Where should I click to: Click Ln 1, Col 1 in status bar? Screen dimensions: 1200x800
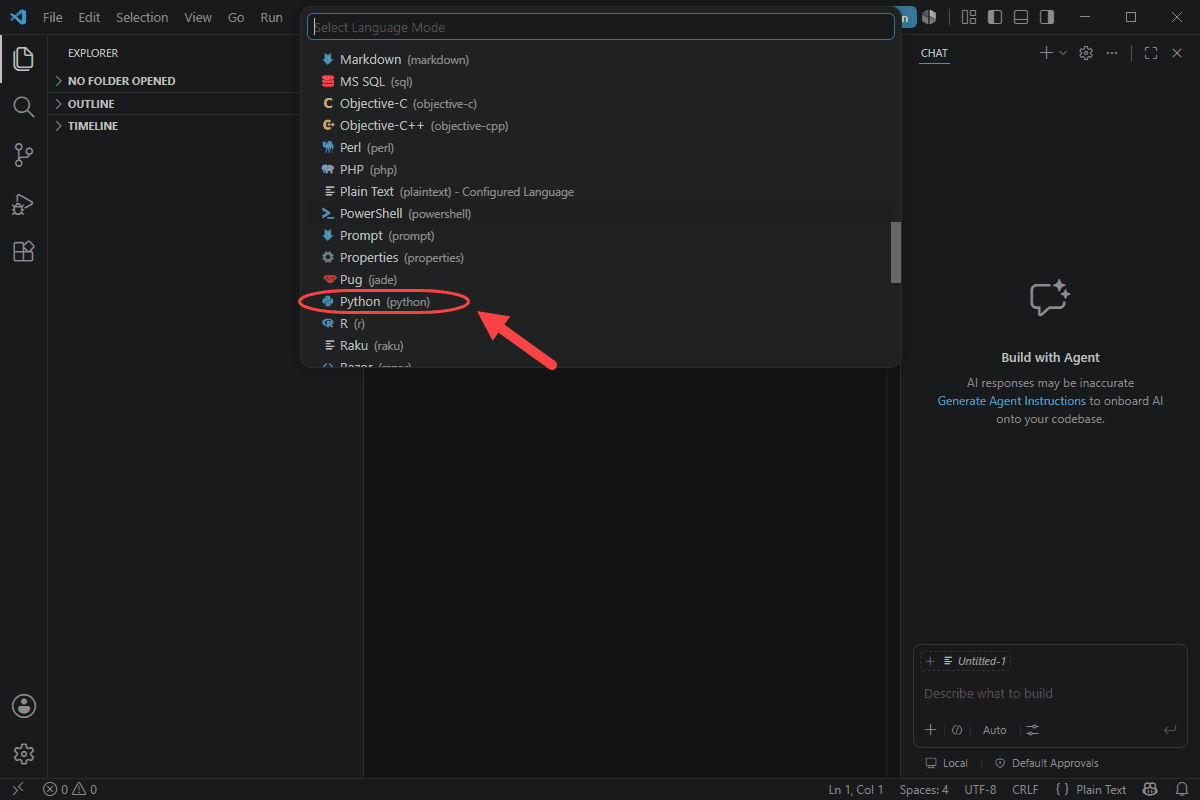[x=856, y=790]
